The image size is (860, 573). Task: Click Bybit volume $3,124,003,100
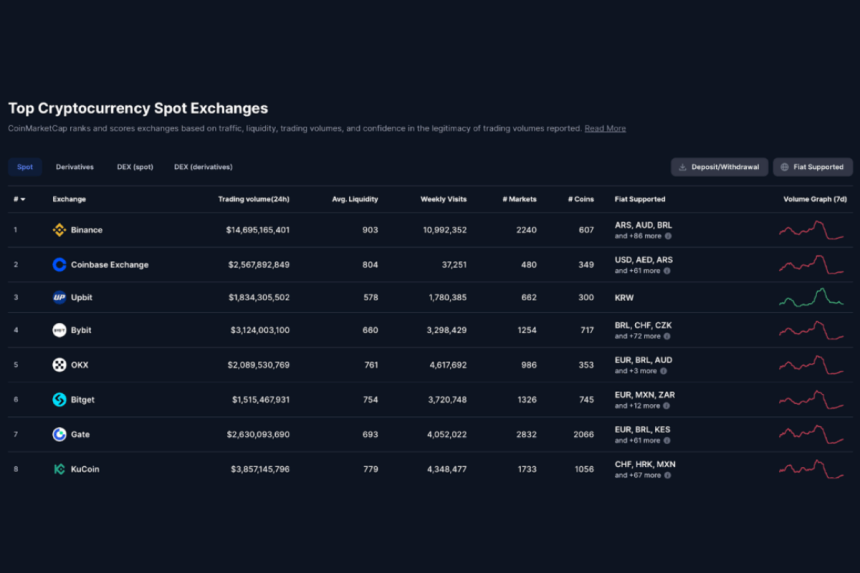point(260,330)
